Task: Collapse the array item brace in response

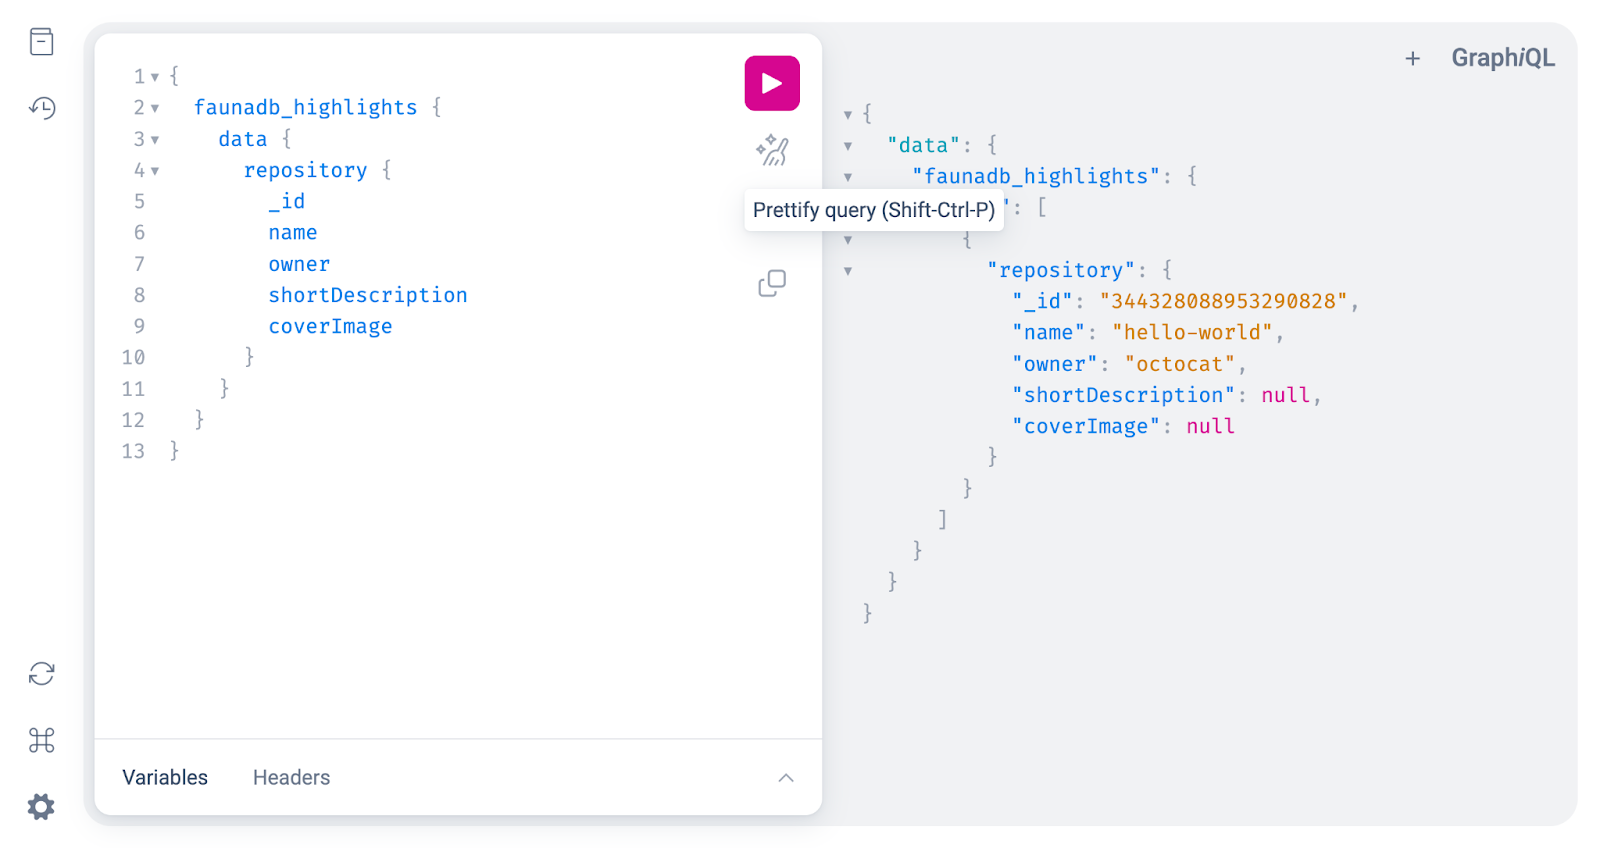Action: (848, 240)
